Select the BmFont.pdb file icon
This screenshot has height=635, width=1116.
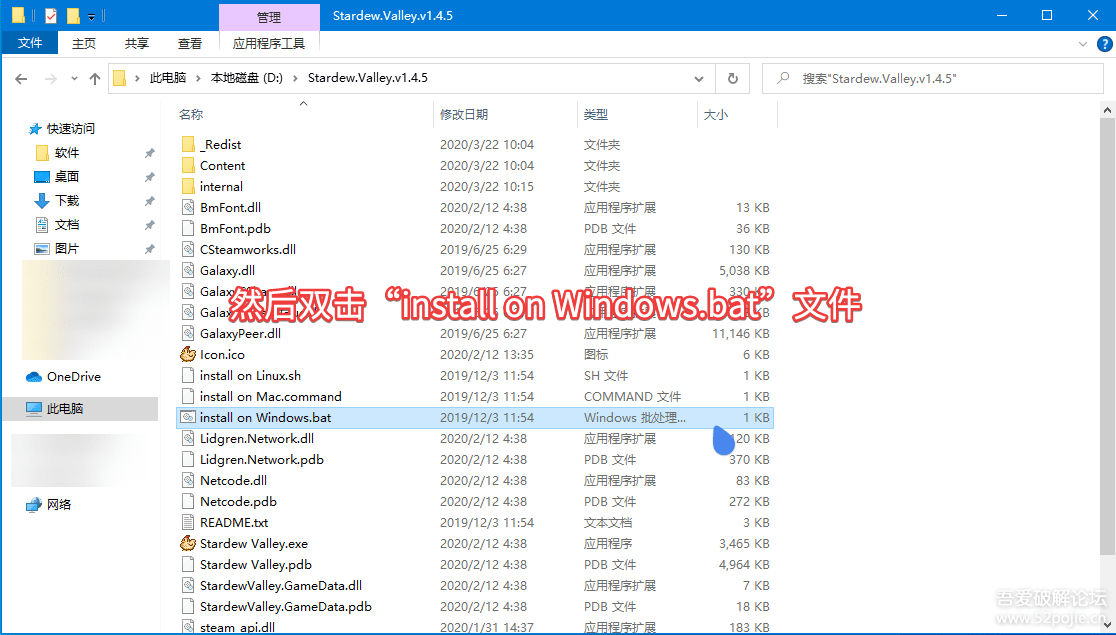pyautogui.click(x=188, y=229)
